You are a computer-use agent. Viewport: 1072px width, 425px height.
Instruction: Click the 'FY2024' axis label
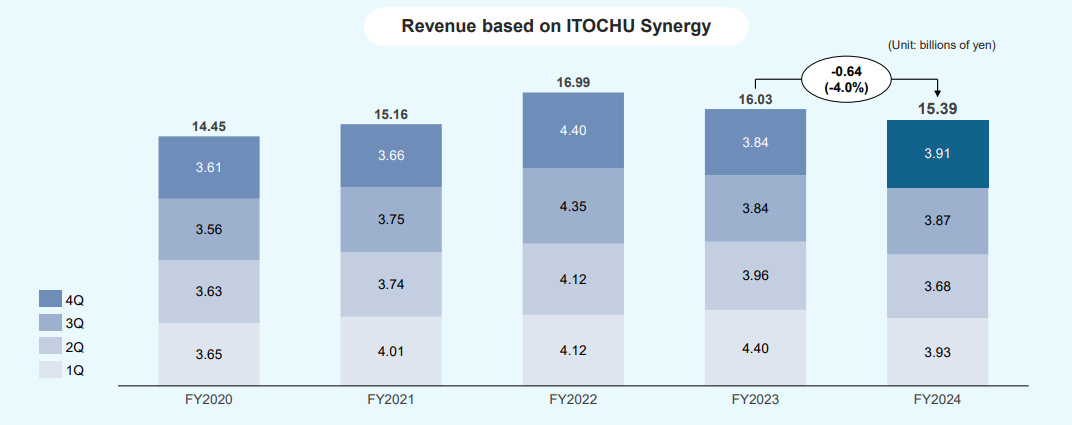pos(937,401)
